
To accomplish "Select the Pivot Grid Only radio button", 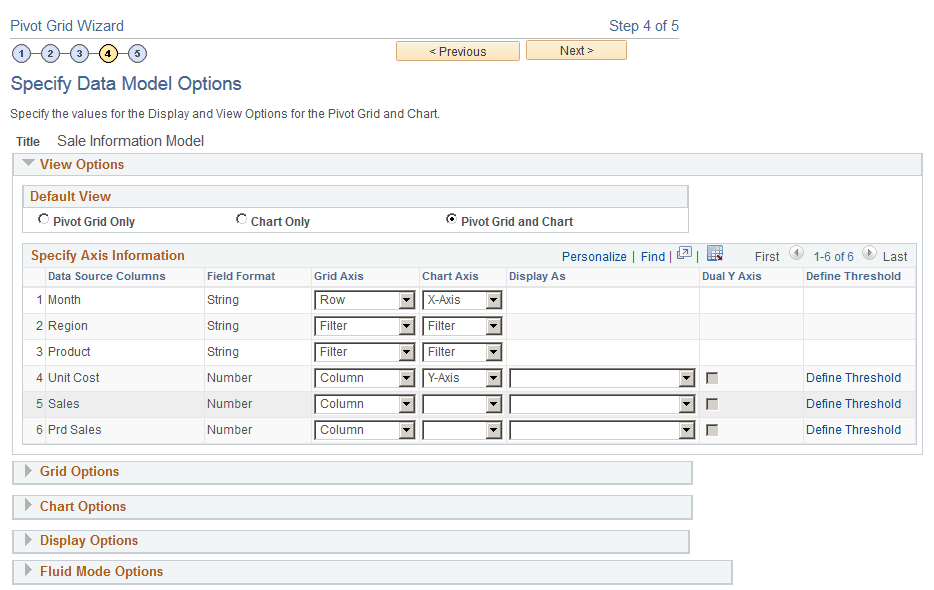I will (x=43, y=218).
